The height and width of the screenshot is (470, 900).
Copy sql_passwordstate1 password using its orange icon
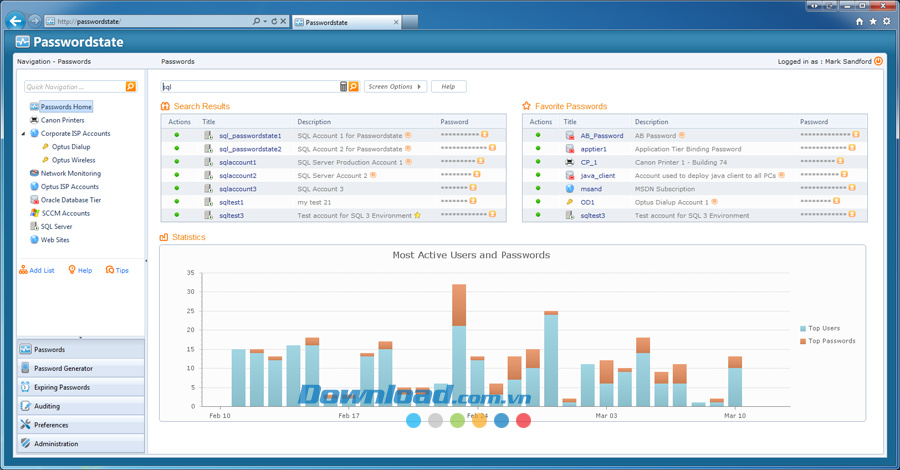point(485,135)
